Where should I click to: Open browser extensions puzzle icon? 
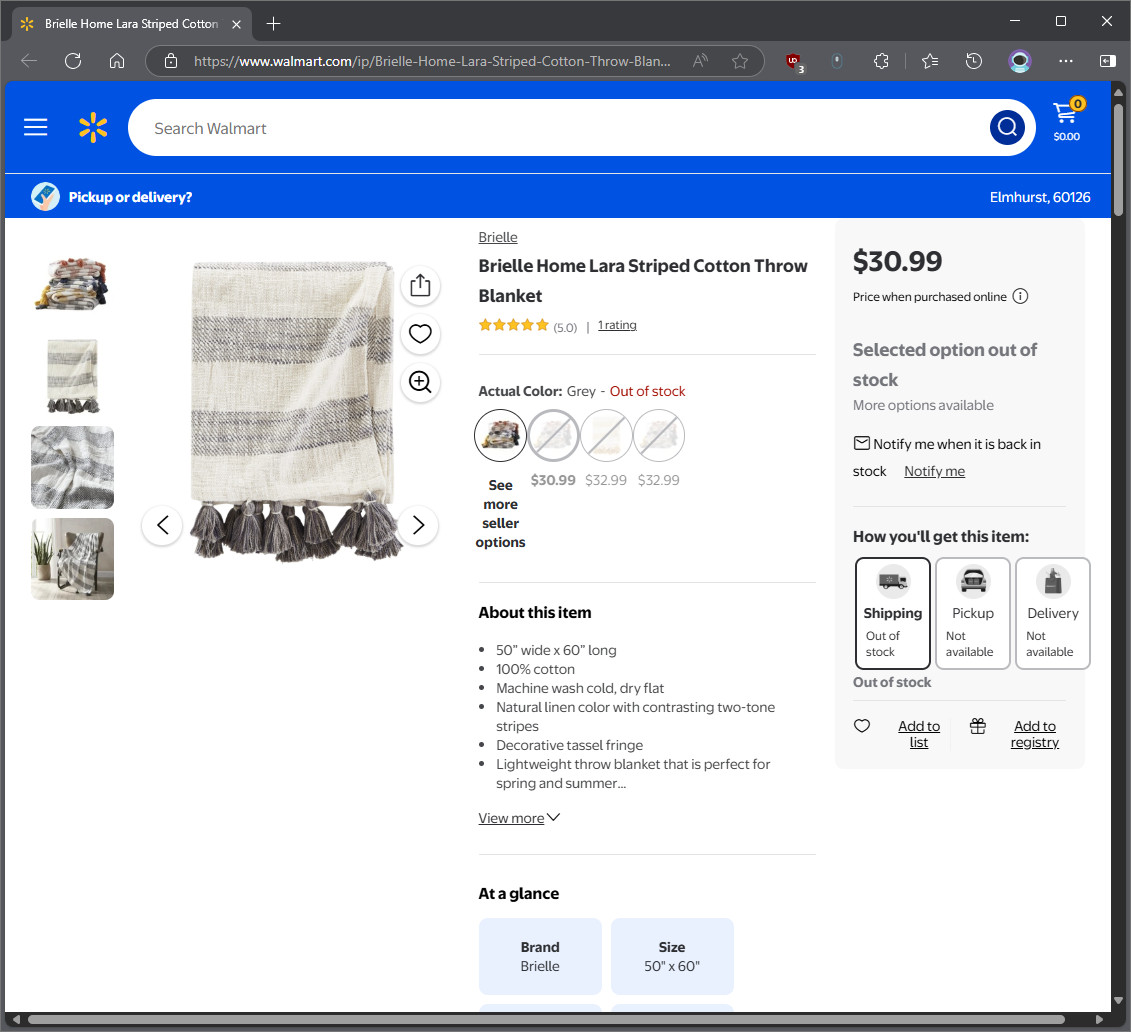click(881, 61)
